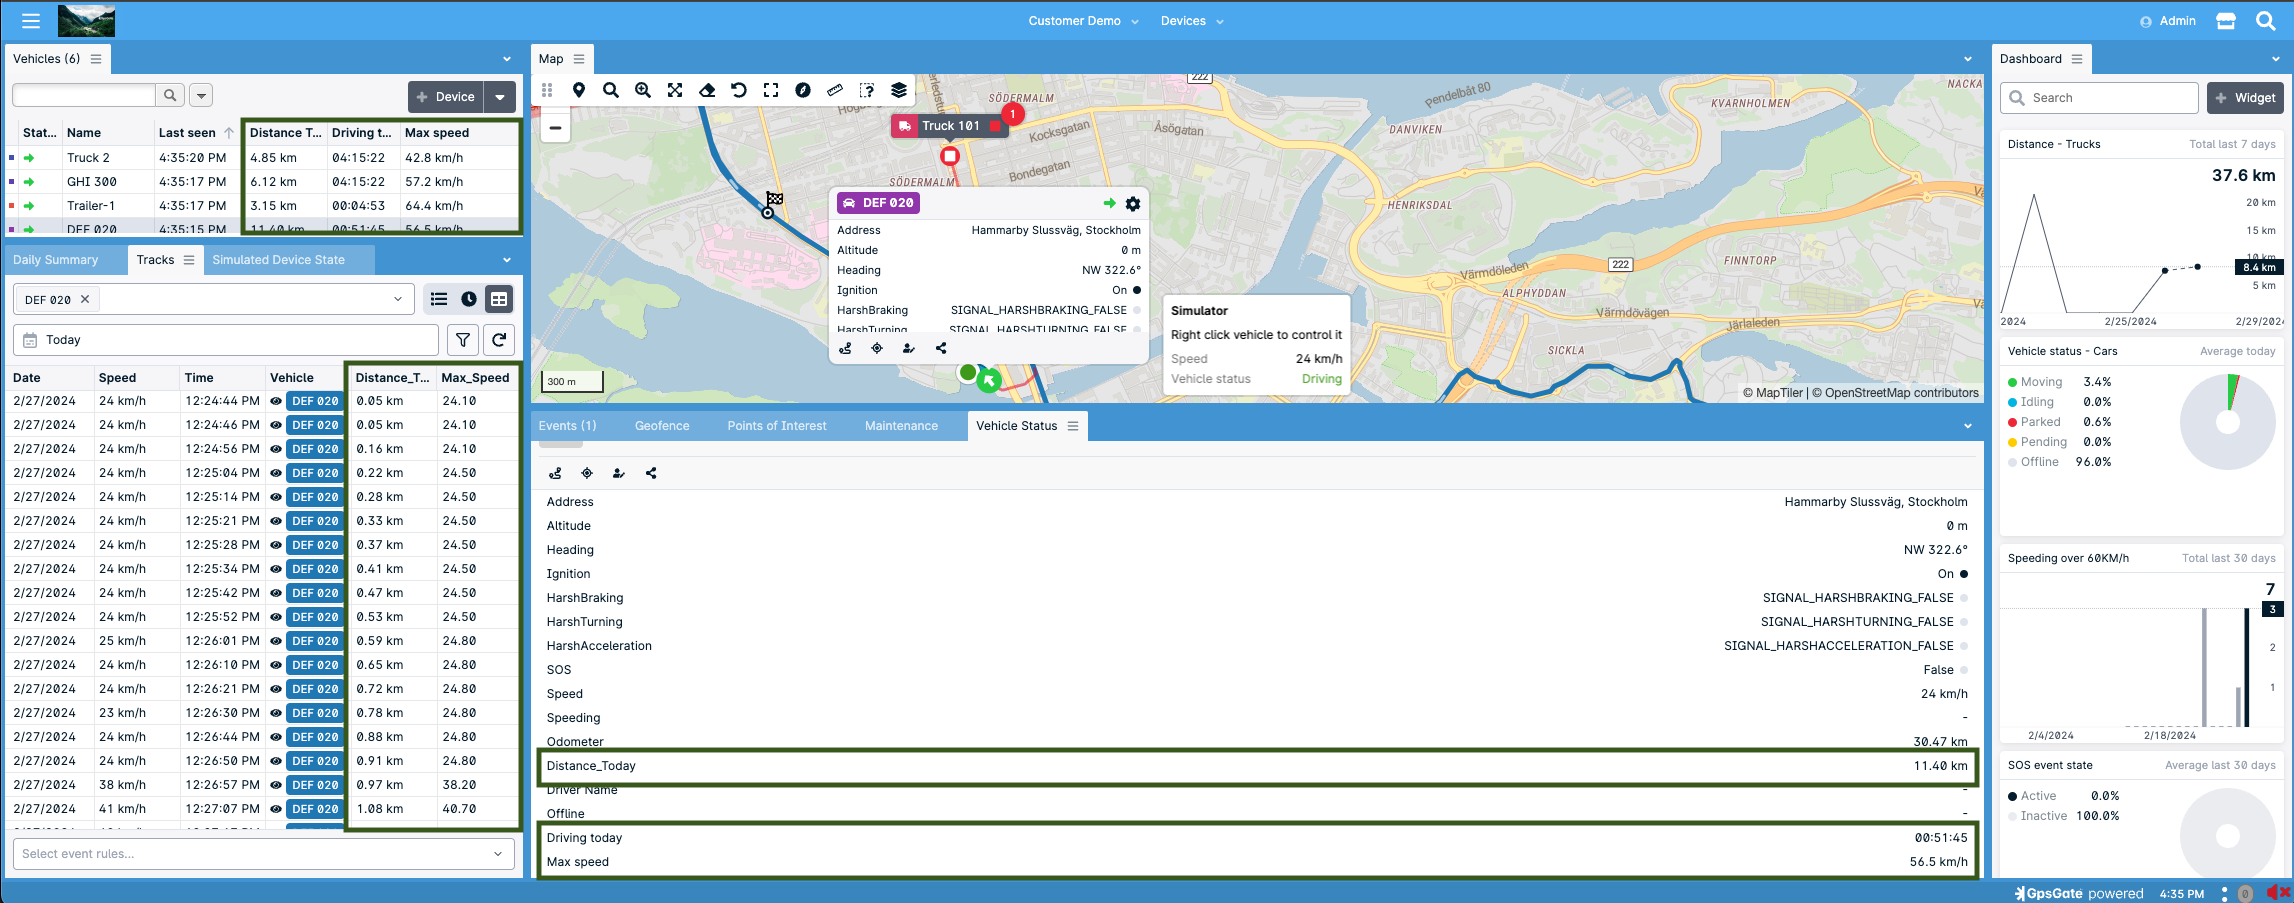Click the +Device button above the vehicles list
The image size is (2294, 903).
446,96
